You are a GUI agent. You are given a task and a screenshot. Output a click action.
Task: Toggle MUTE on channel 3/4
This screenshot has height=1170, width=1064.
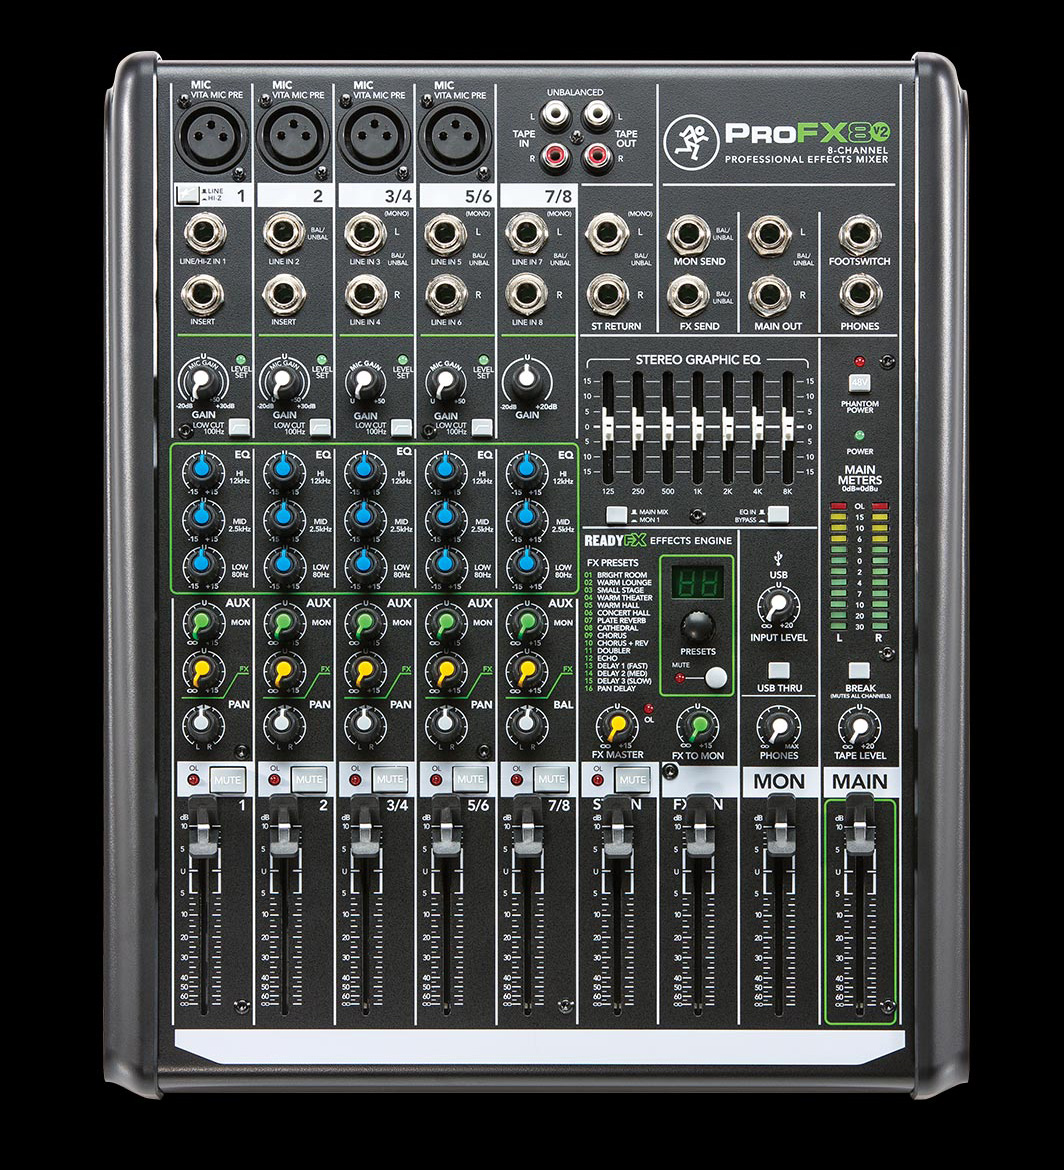389,780
